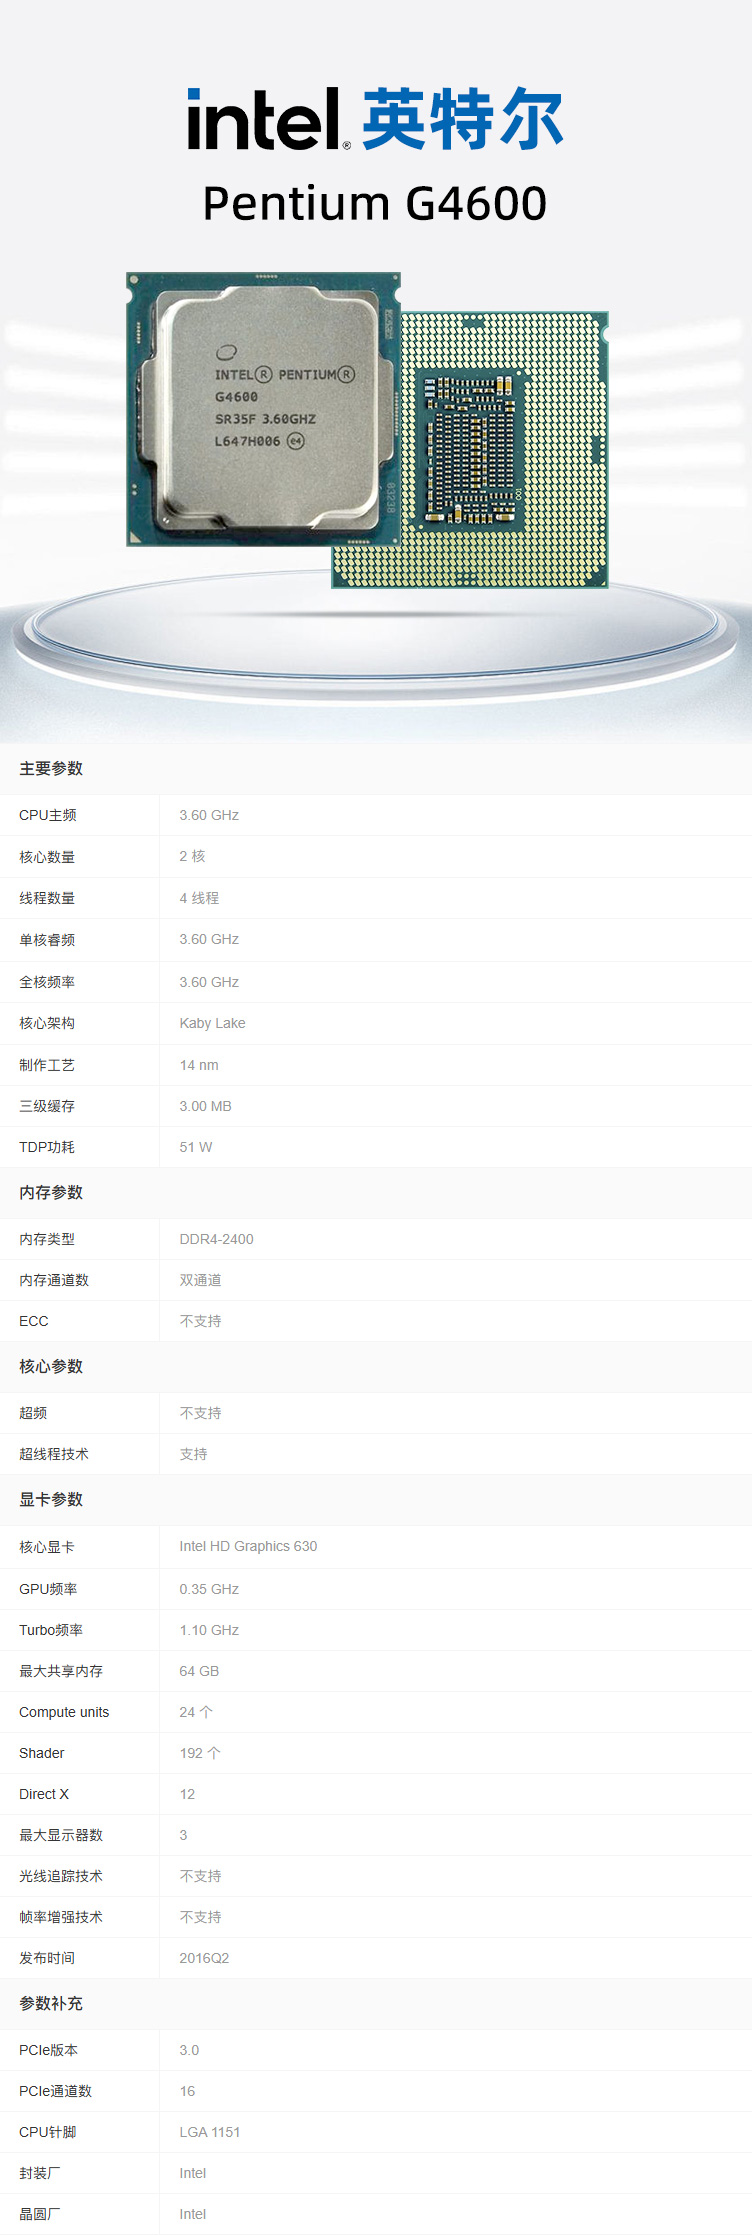Click the DDR4-2400 memory type value
This screenshot has height=2235, width=752.
click(216, 1239)
